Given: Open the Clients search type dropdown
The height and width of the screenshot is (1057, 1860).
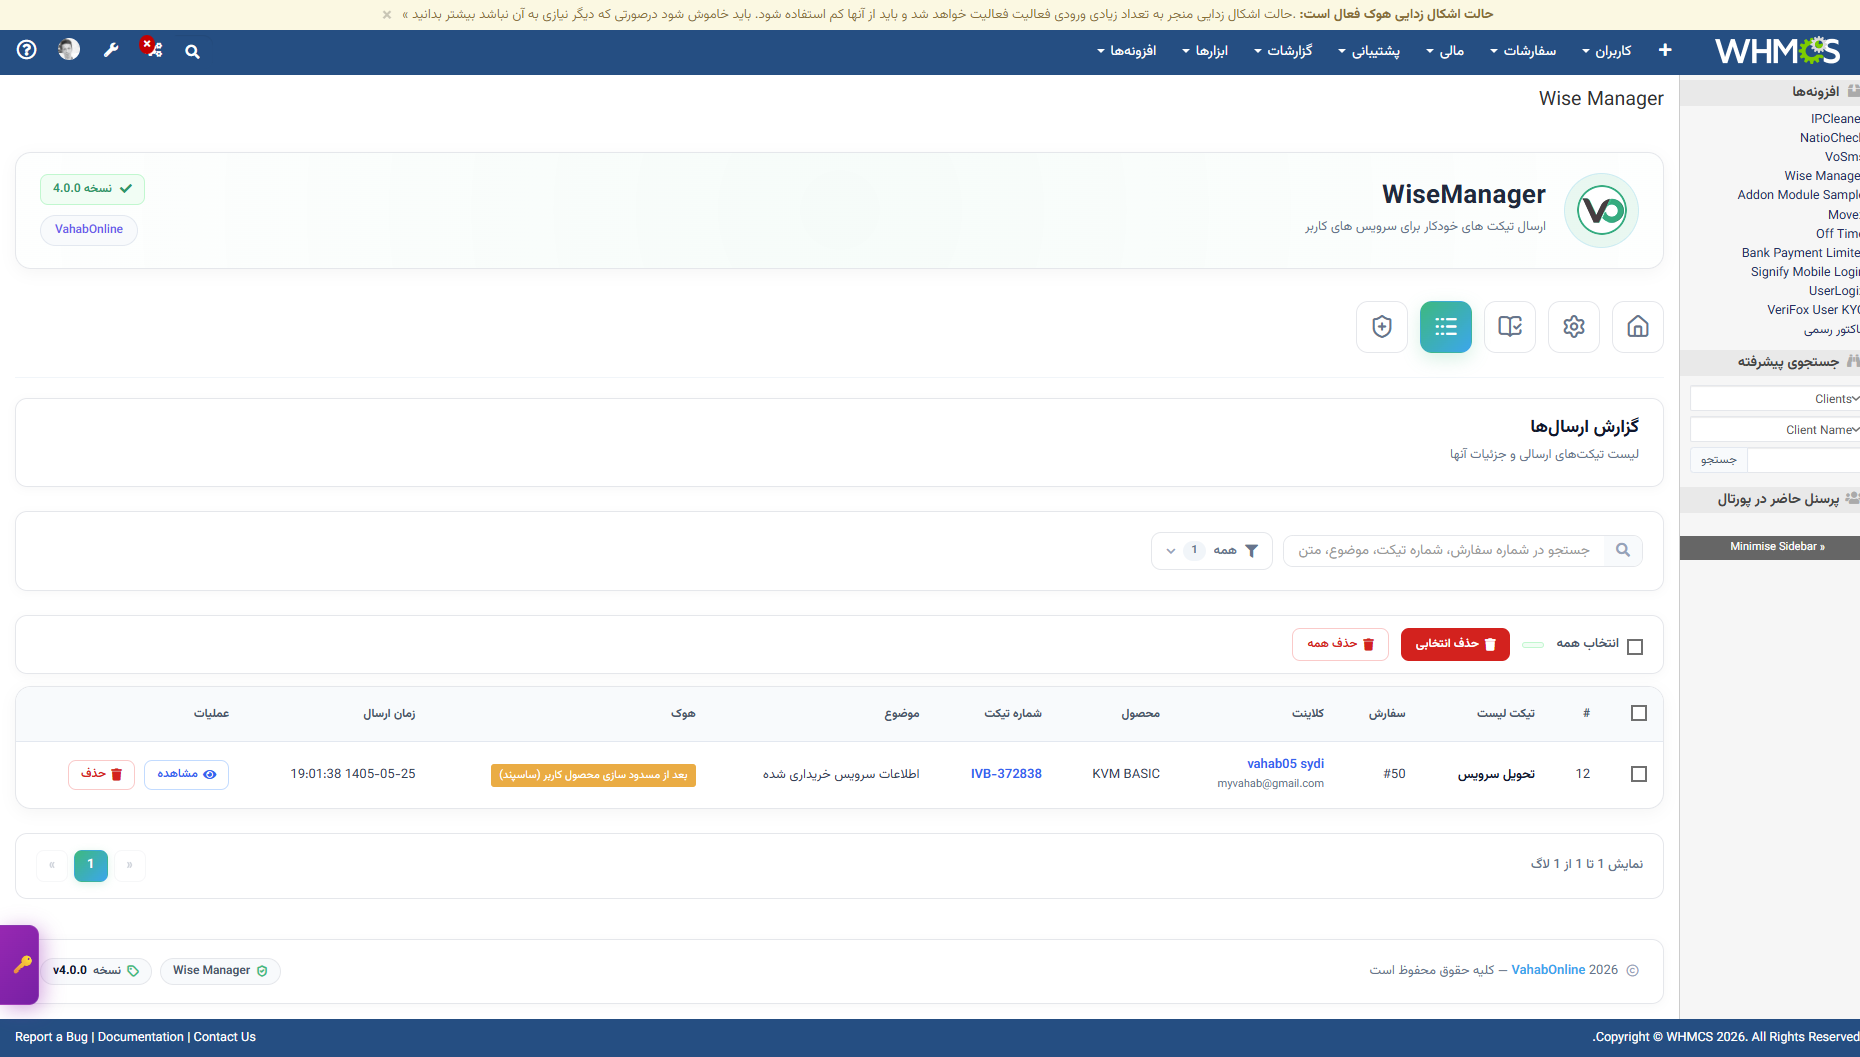Looking at the screenshot, I should [x=1775, y=399].
